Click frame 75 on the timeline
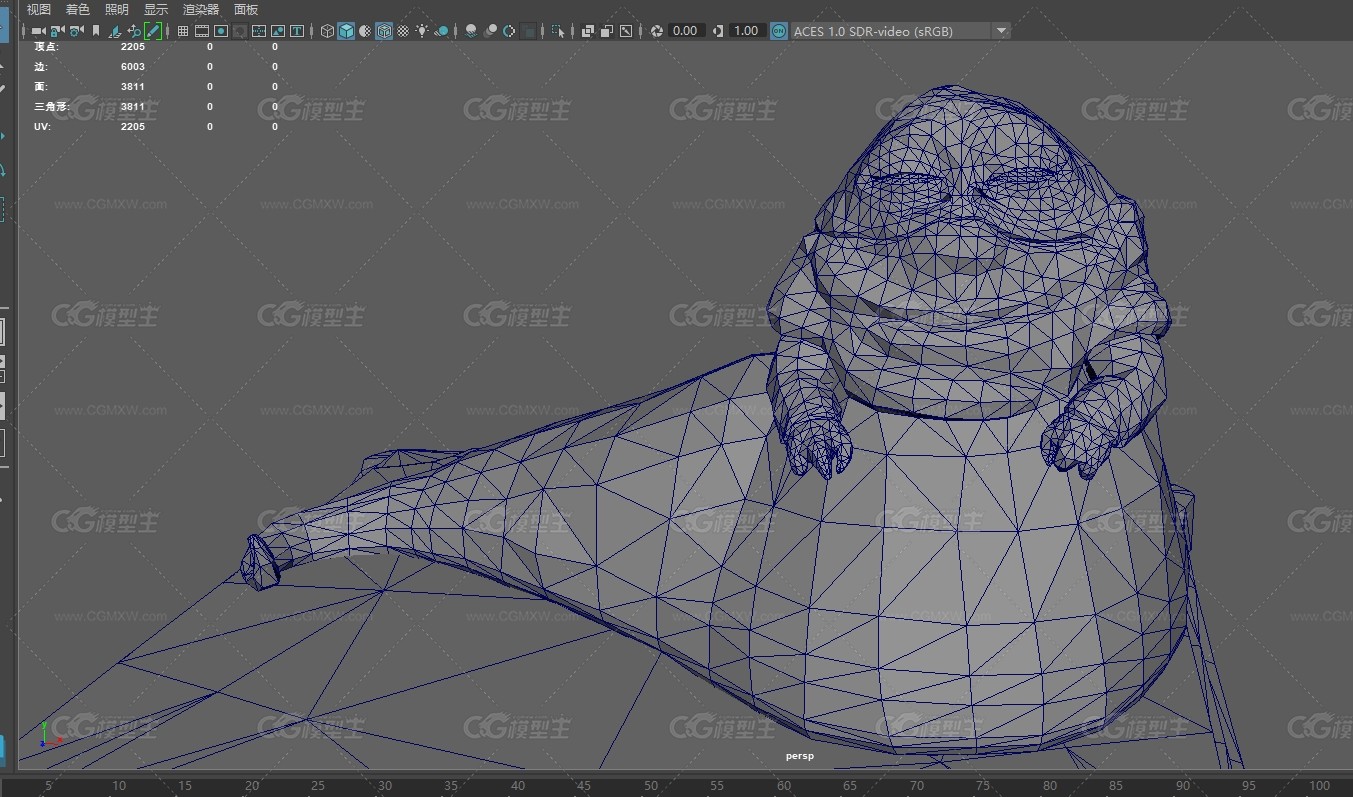Screen dimensions: 1353x797 coord(983,786)
